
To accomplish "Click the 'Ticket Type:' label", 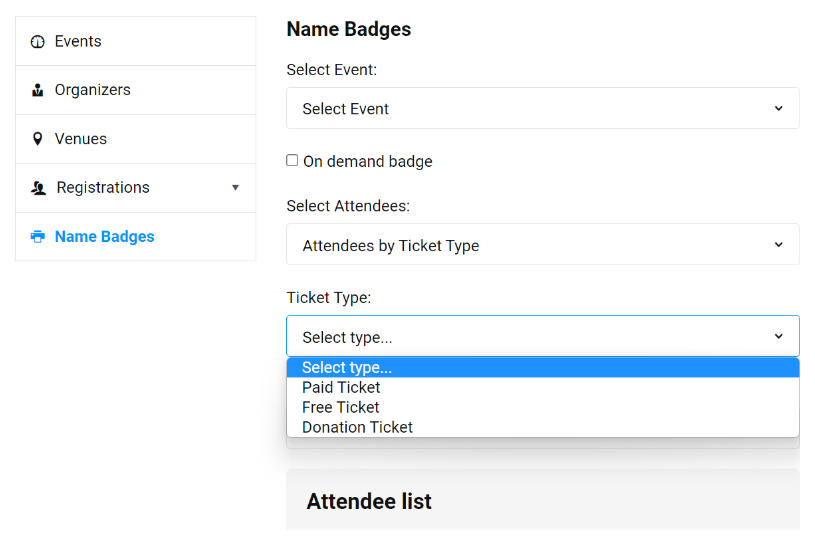I will (x=329, y=298).
